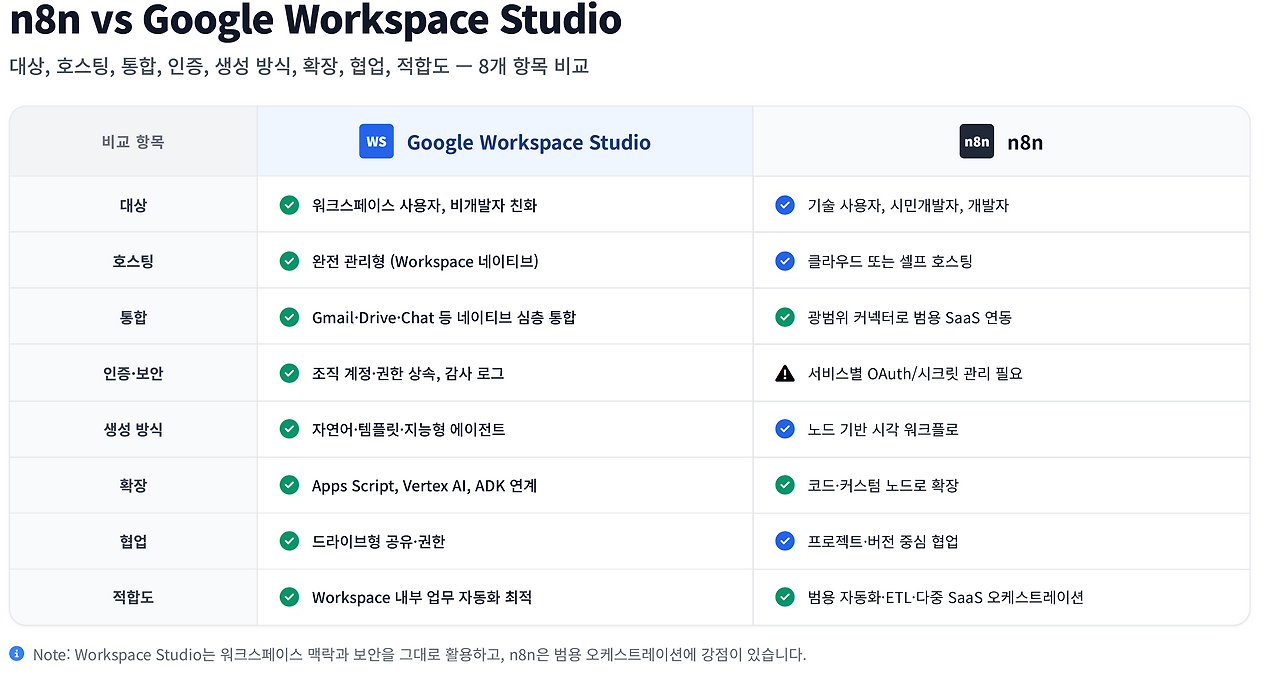Click blue check beside 프로젝트·버전 중심 협업
Viewport: 1280px width, 680px height.
click(x=785, y=541)
